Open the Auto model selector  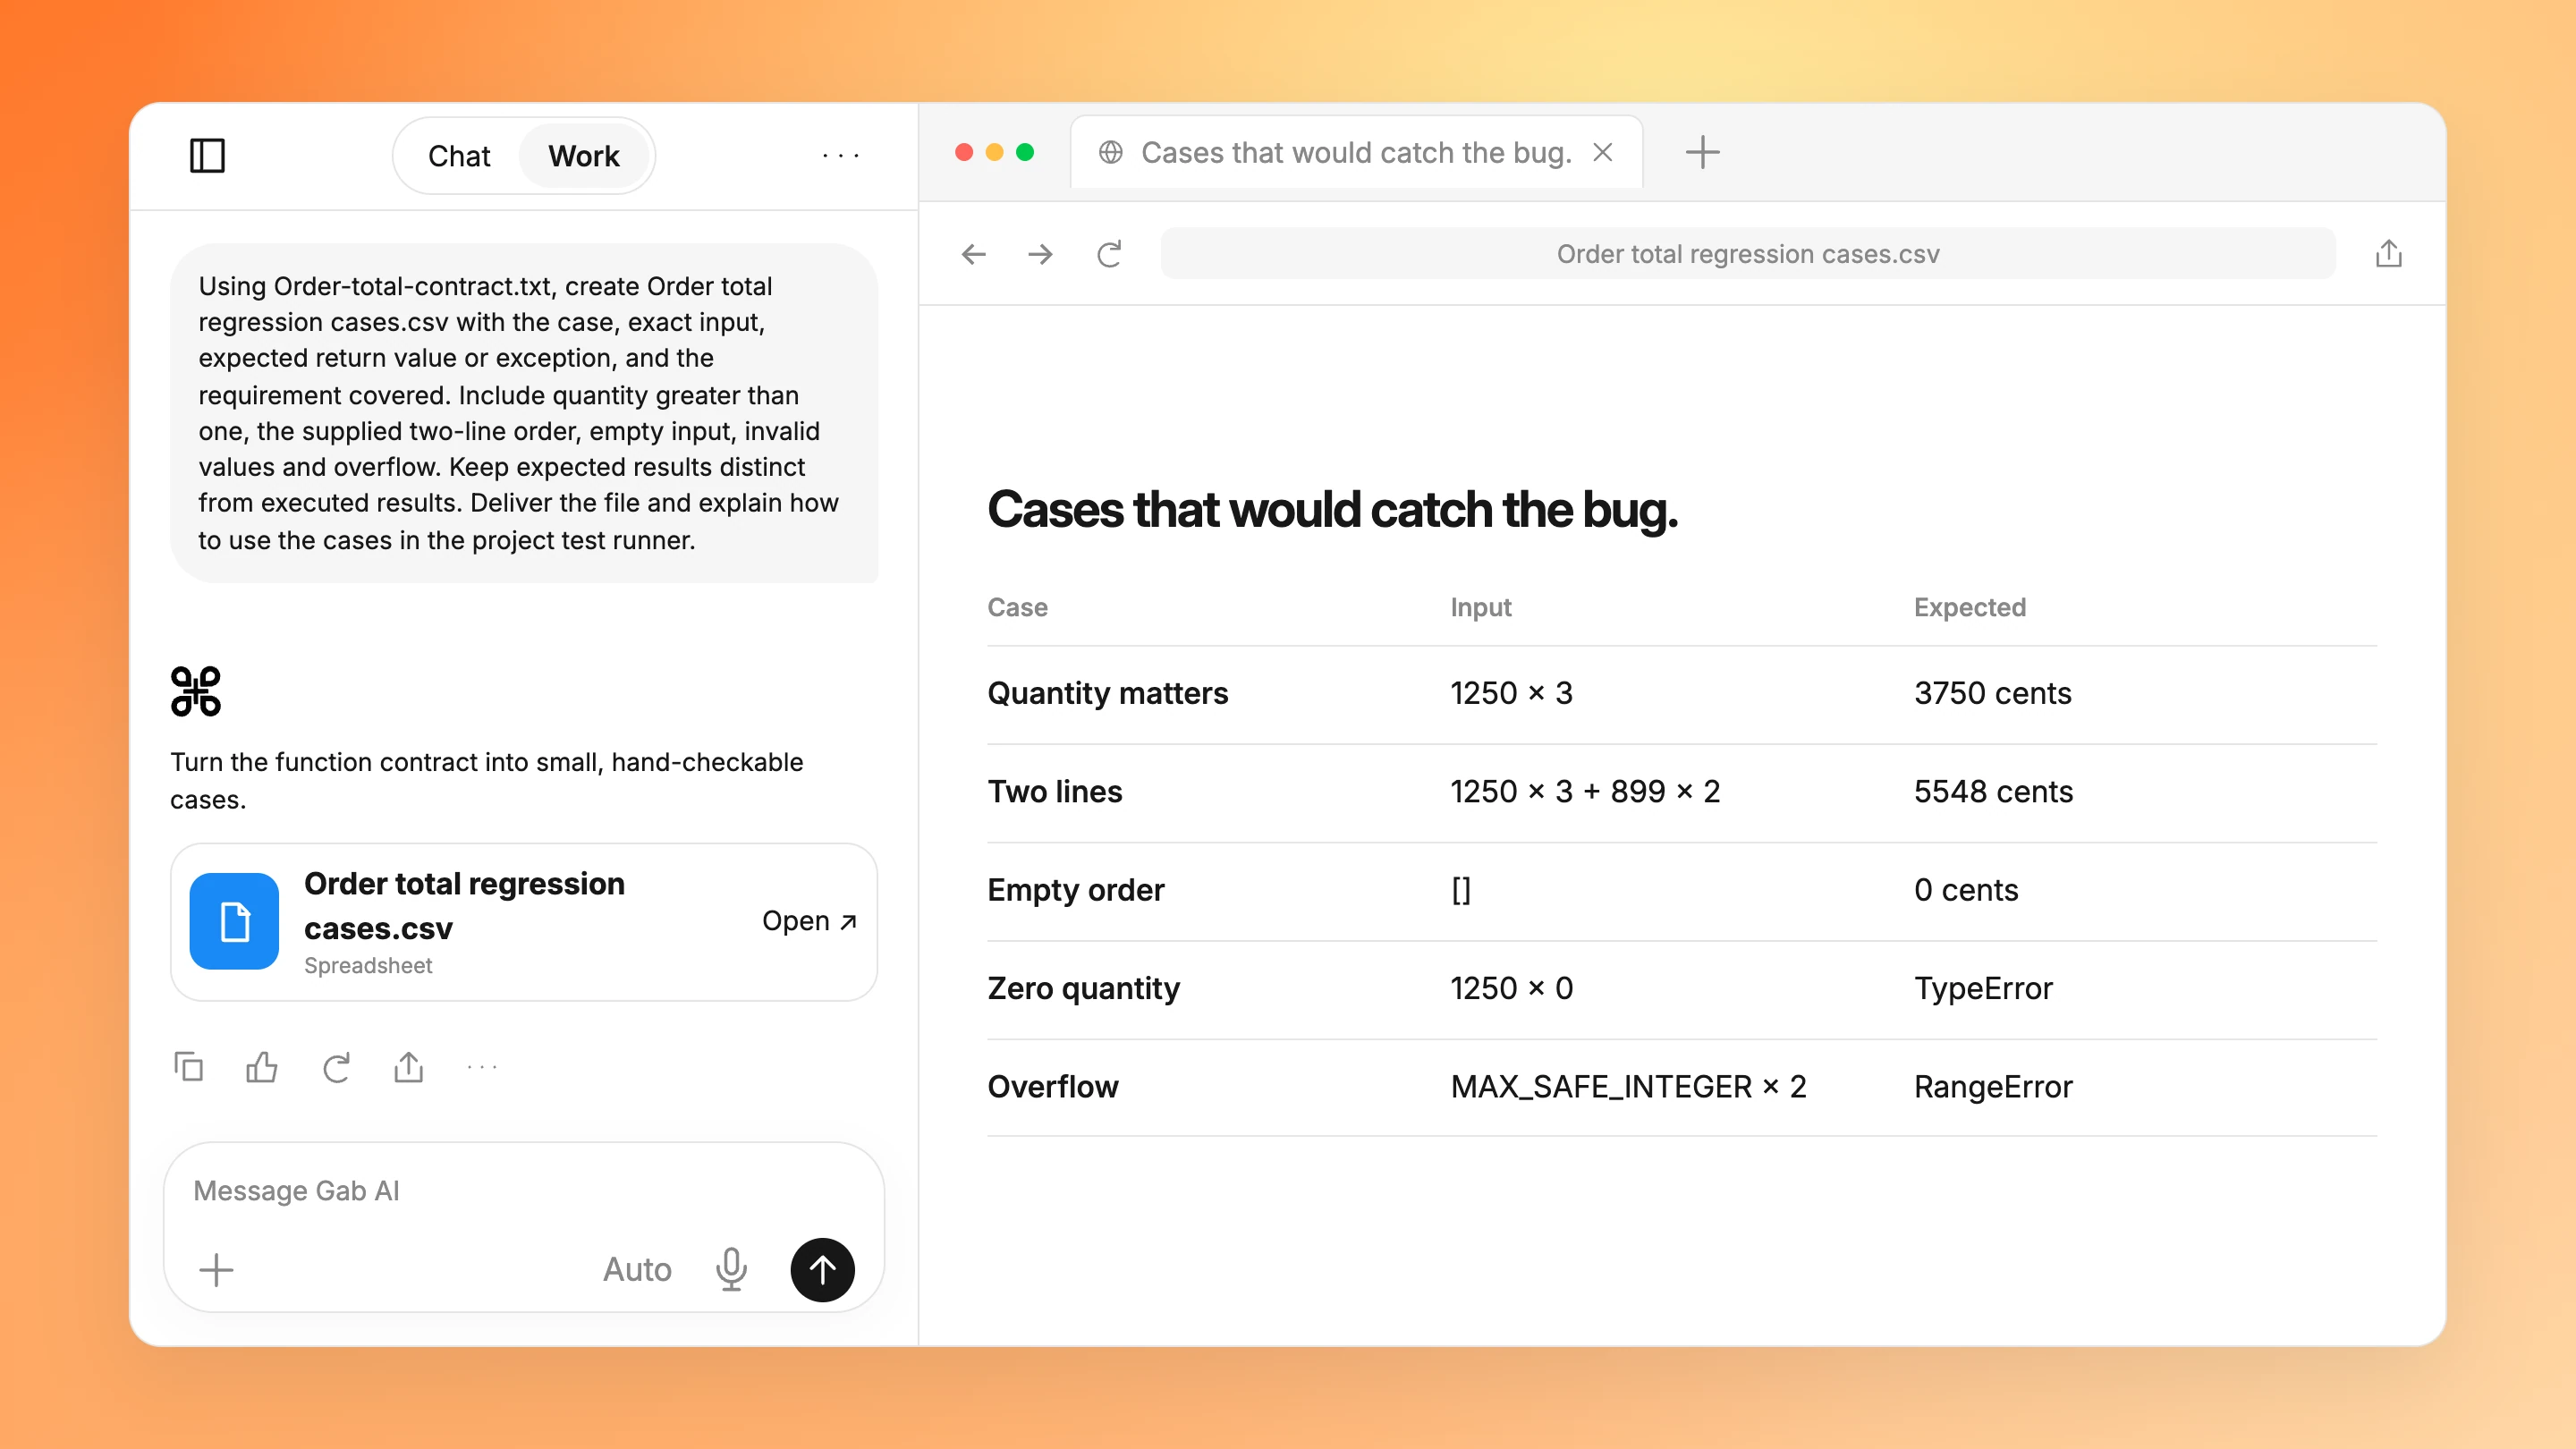(x=637, y=1270)
